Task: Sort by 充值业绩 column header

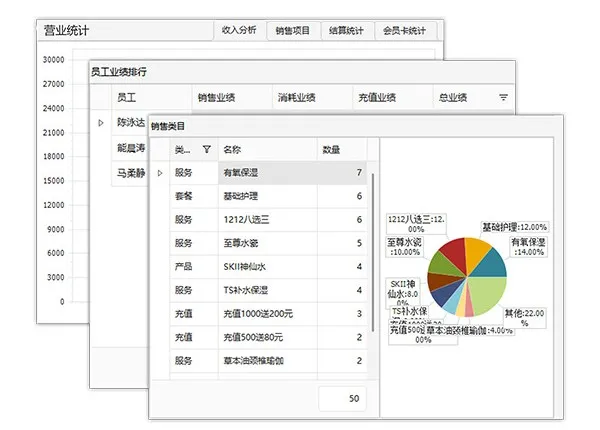Action: [x=393, y=98]
